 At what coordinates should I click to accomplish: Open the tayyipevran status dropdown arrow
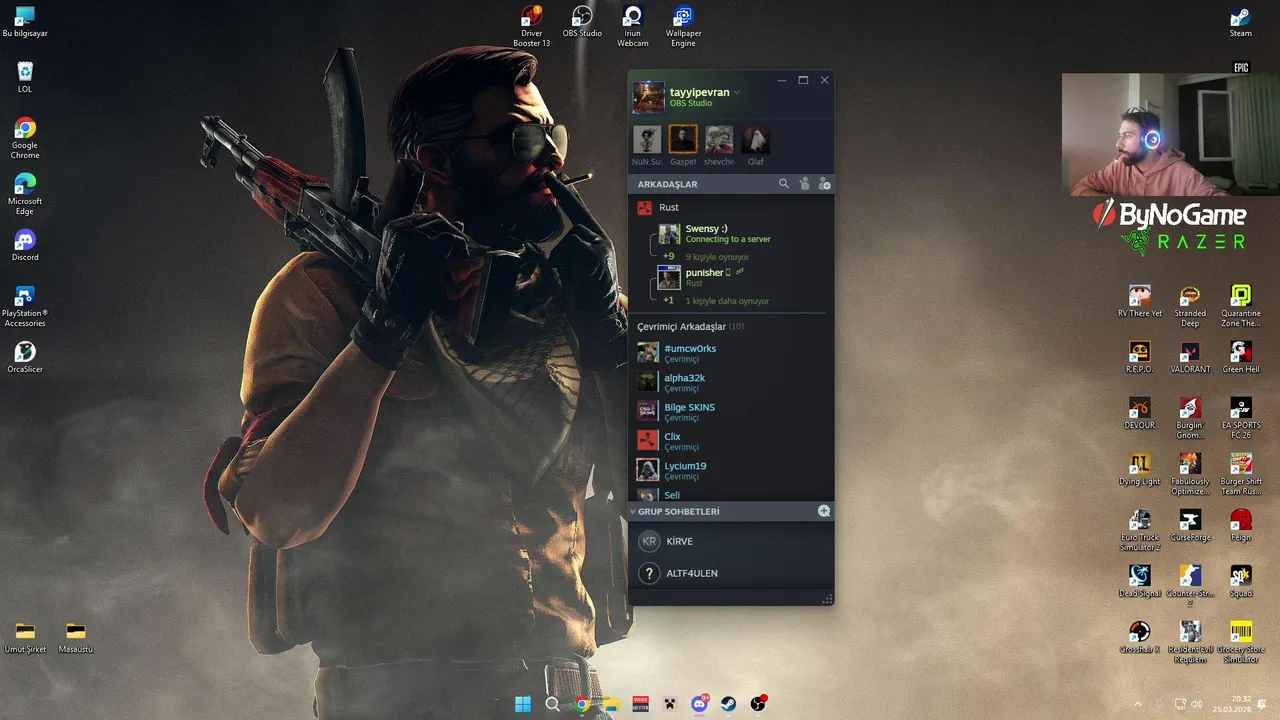click(737, 92)
